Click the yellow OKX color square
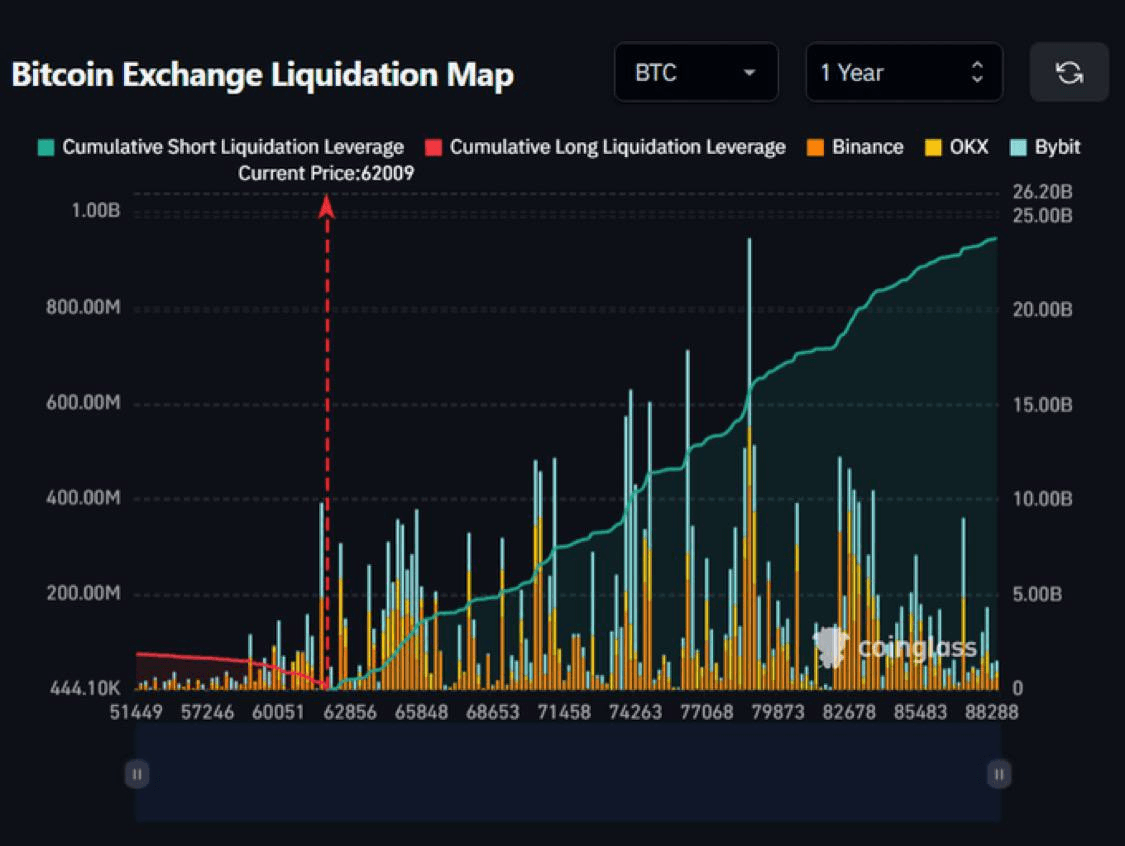 point(933,148)
